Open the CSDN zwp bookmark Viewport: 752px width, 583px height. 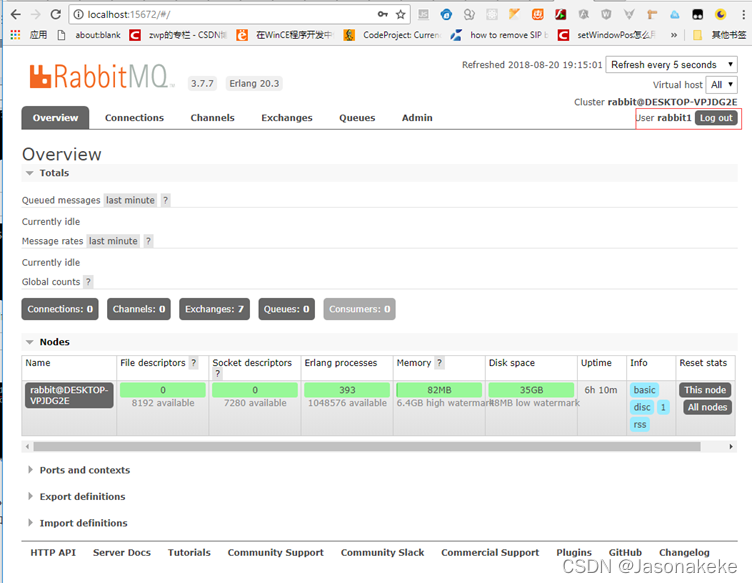[178, 35]
